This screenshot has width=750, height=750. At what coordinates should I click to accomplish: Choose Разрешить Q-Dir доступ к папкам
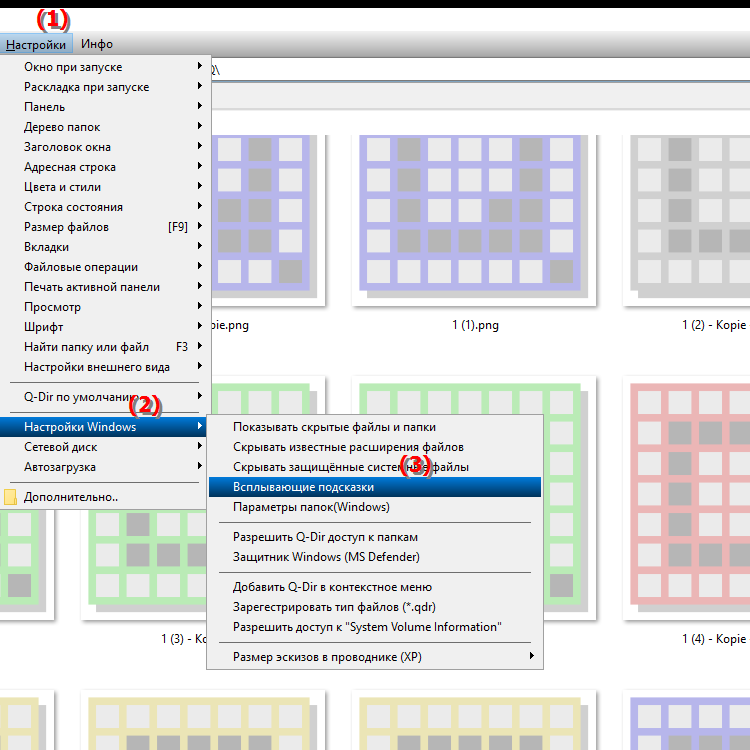pos(375,537)
